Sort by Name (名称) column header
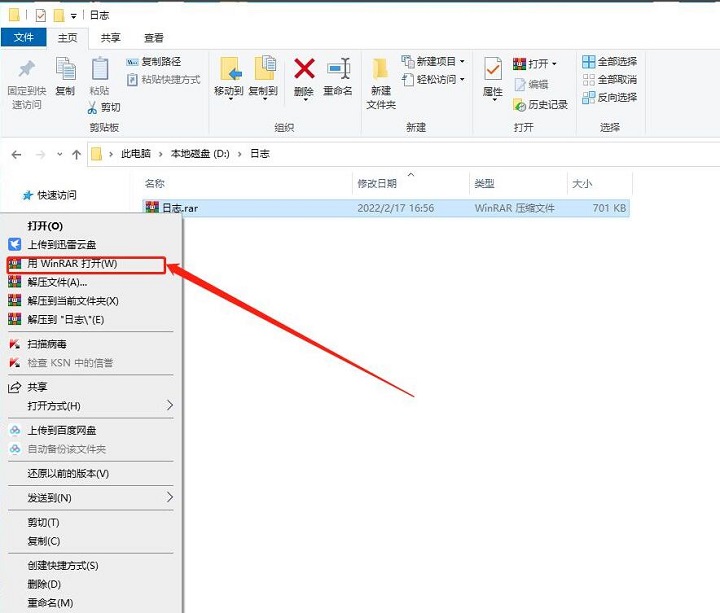720x613 pixels. click(x=247, y=184)
